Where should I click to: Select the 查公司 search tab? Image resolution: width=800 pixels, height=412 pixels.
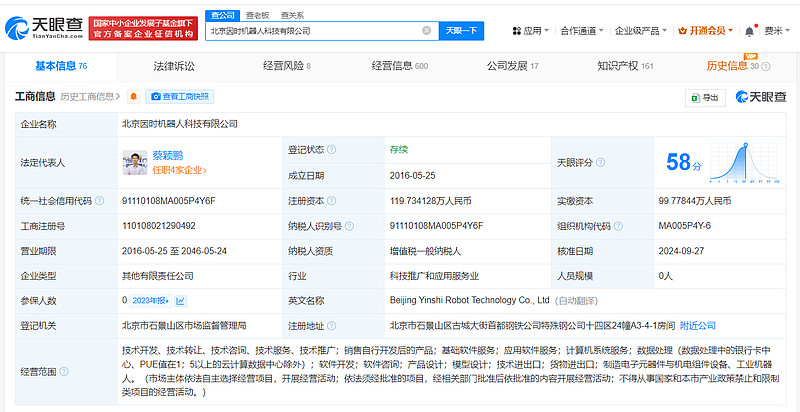point(222,15)
